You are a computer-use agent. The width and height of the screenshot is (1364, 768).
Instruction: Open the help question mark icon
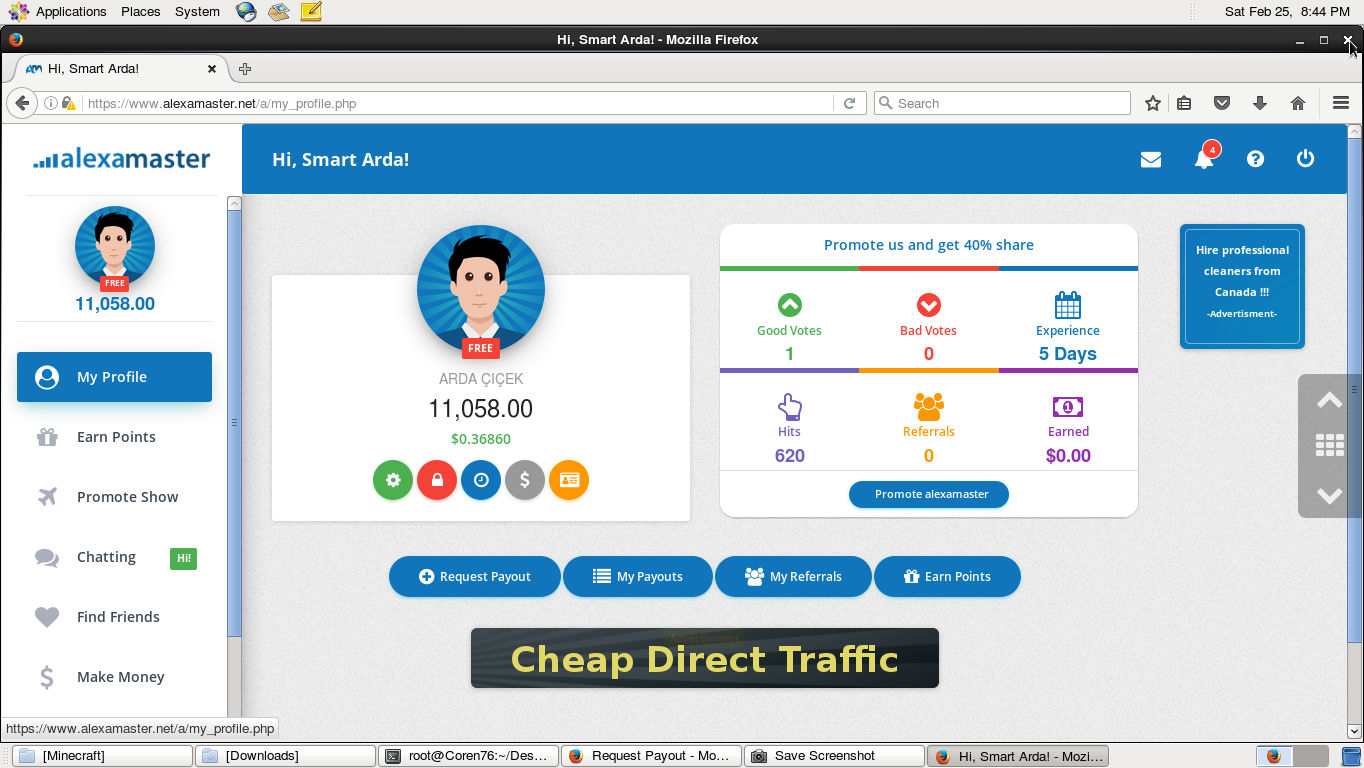[1256, 159]
